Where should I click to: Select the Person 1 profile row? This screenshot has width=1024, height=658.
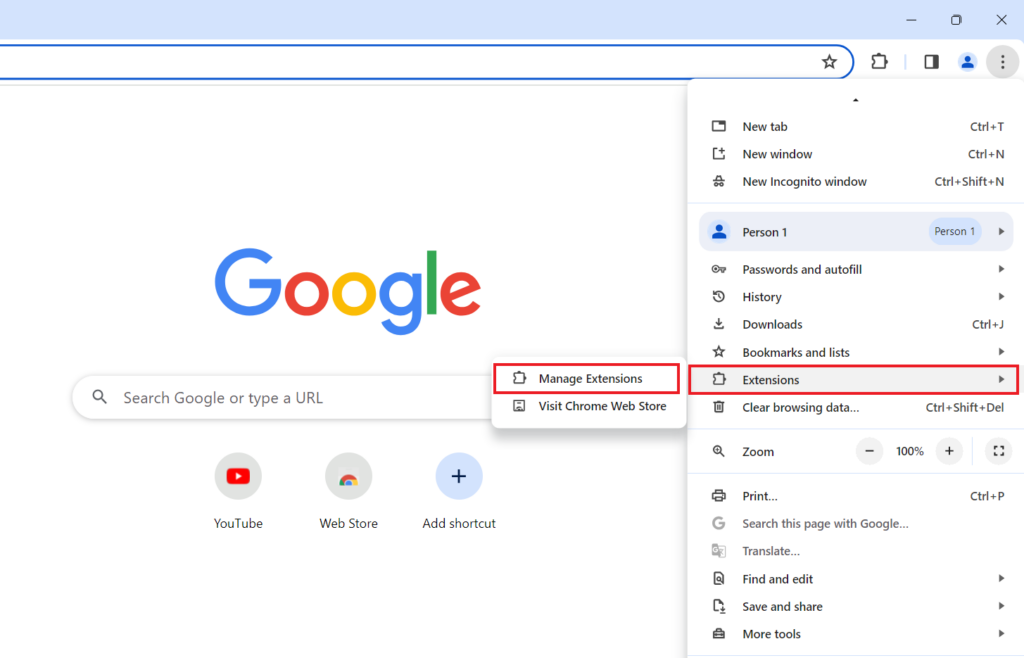(x=856, y=232)
